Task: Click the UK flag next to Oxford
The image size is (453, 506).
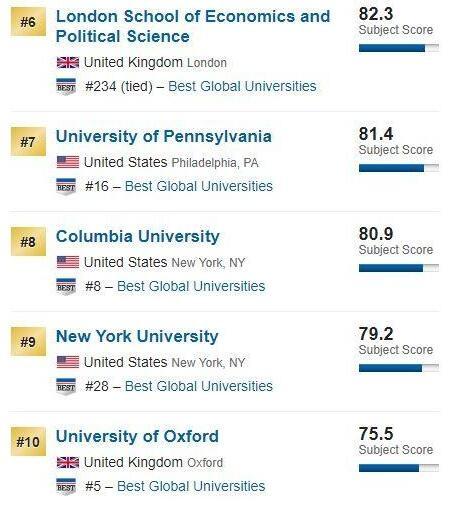Action: coord(68,462)
